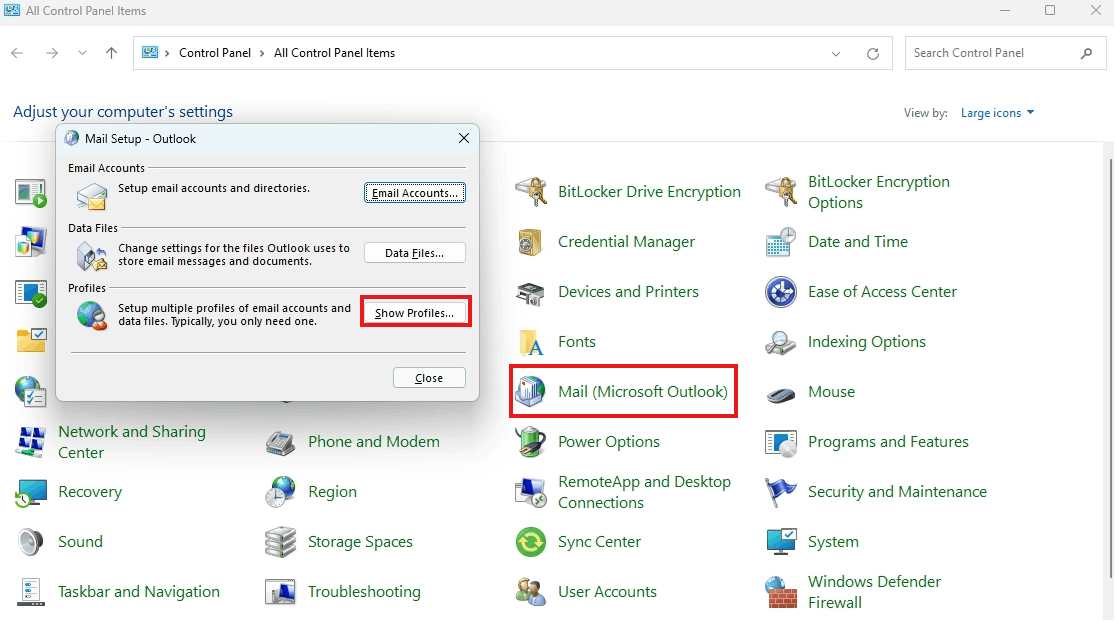Open the Recovery icon
Image resolution: width=1115 pixels, height=621 pixels.
[x=31, y=492]
